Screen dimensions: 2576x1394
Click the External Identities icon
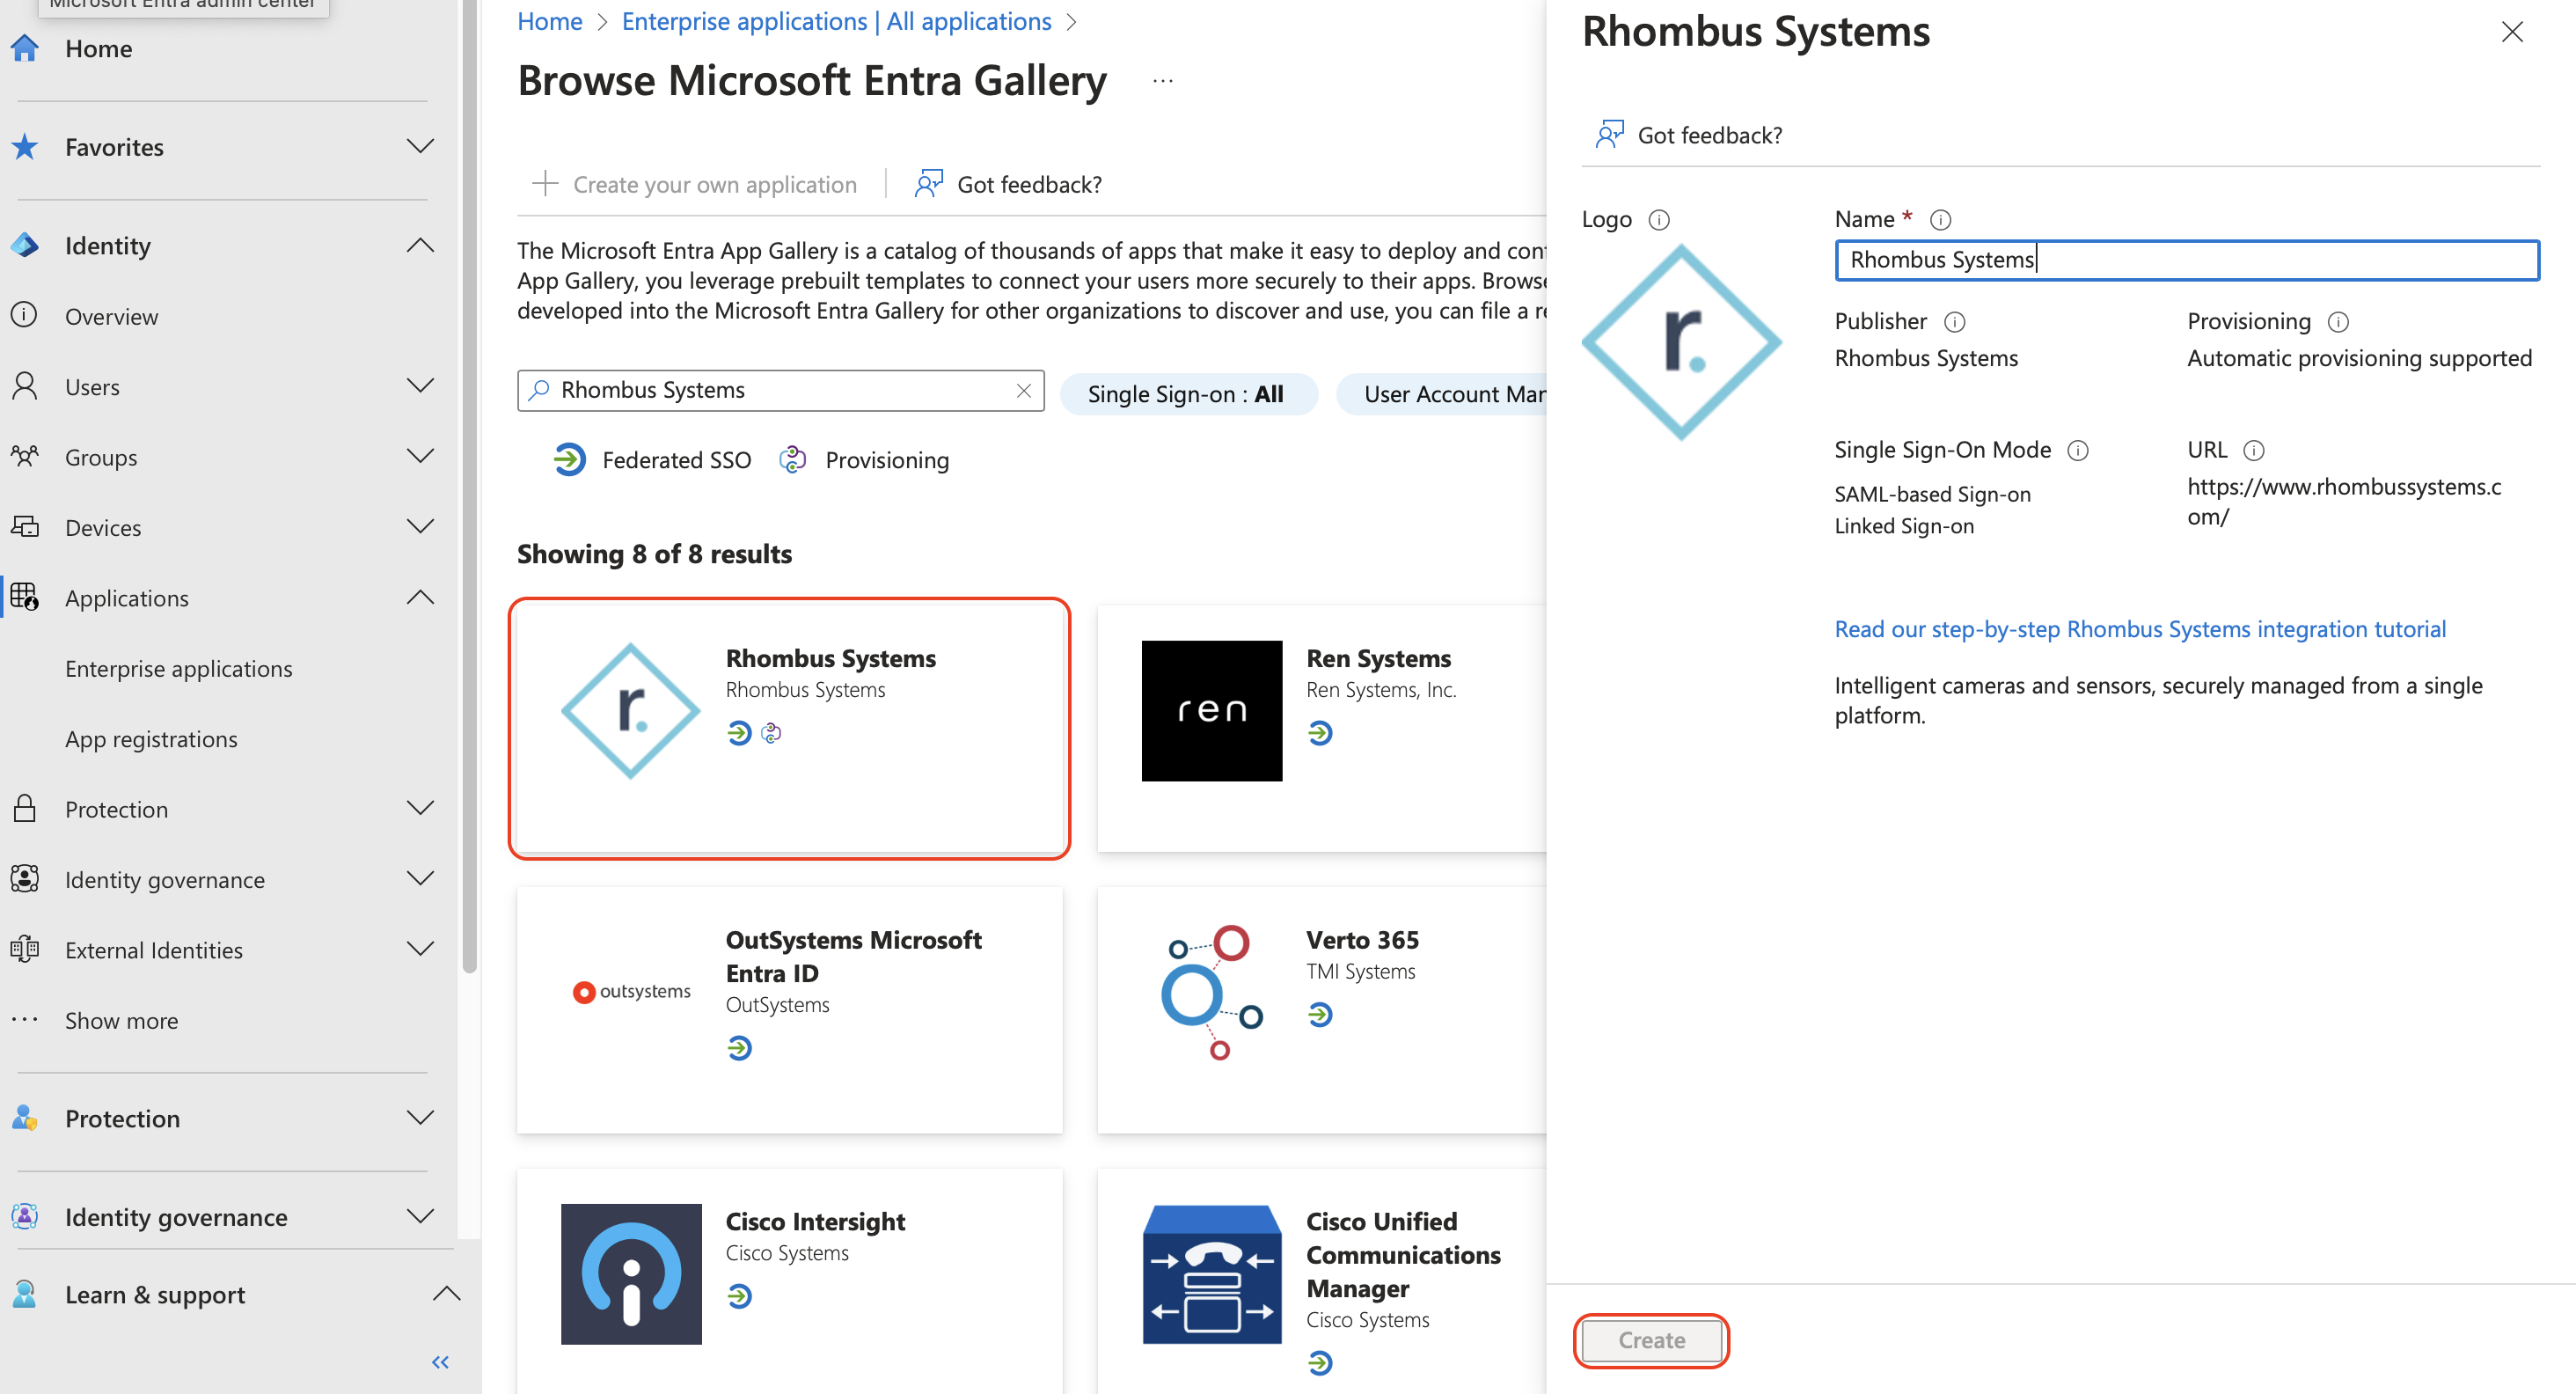[25, 949]
